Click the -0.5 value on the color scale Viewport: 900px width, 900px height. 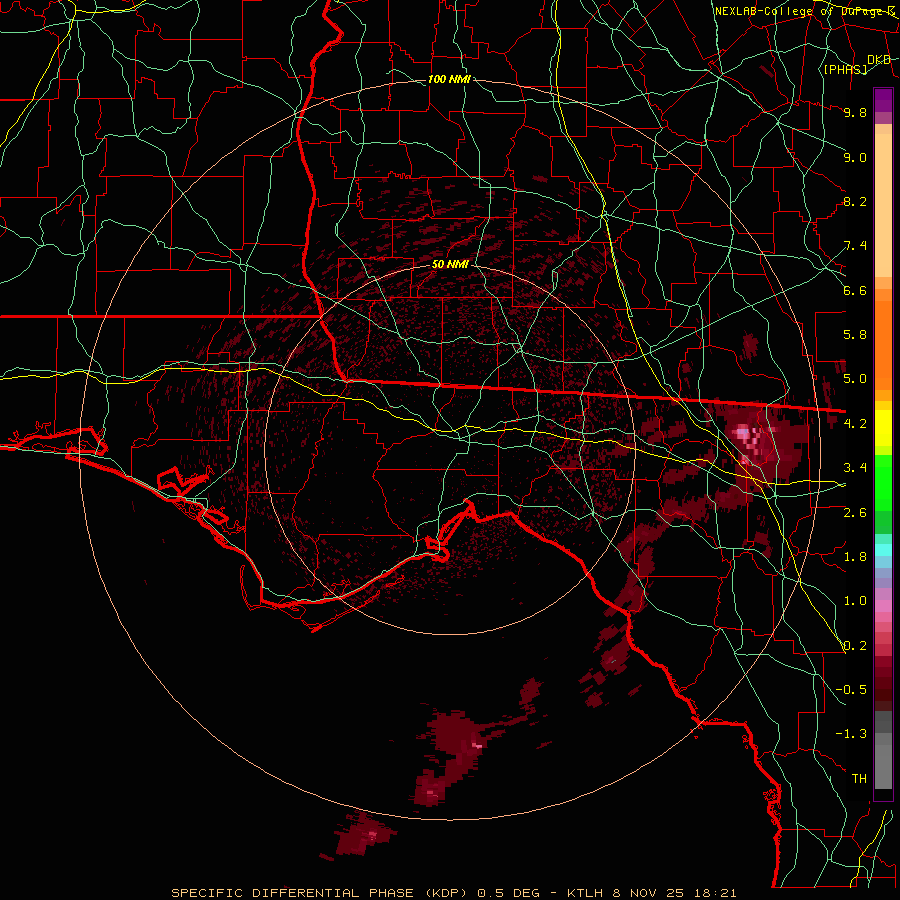[851, 690]
